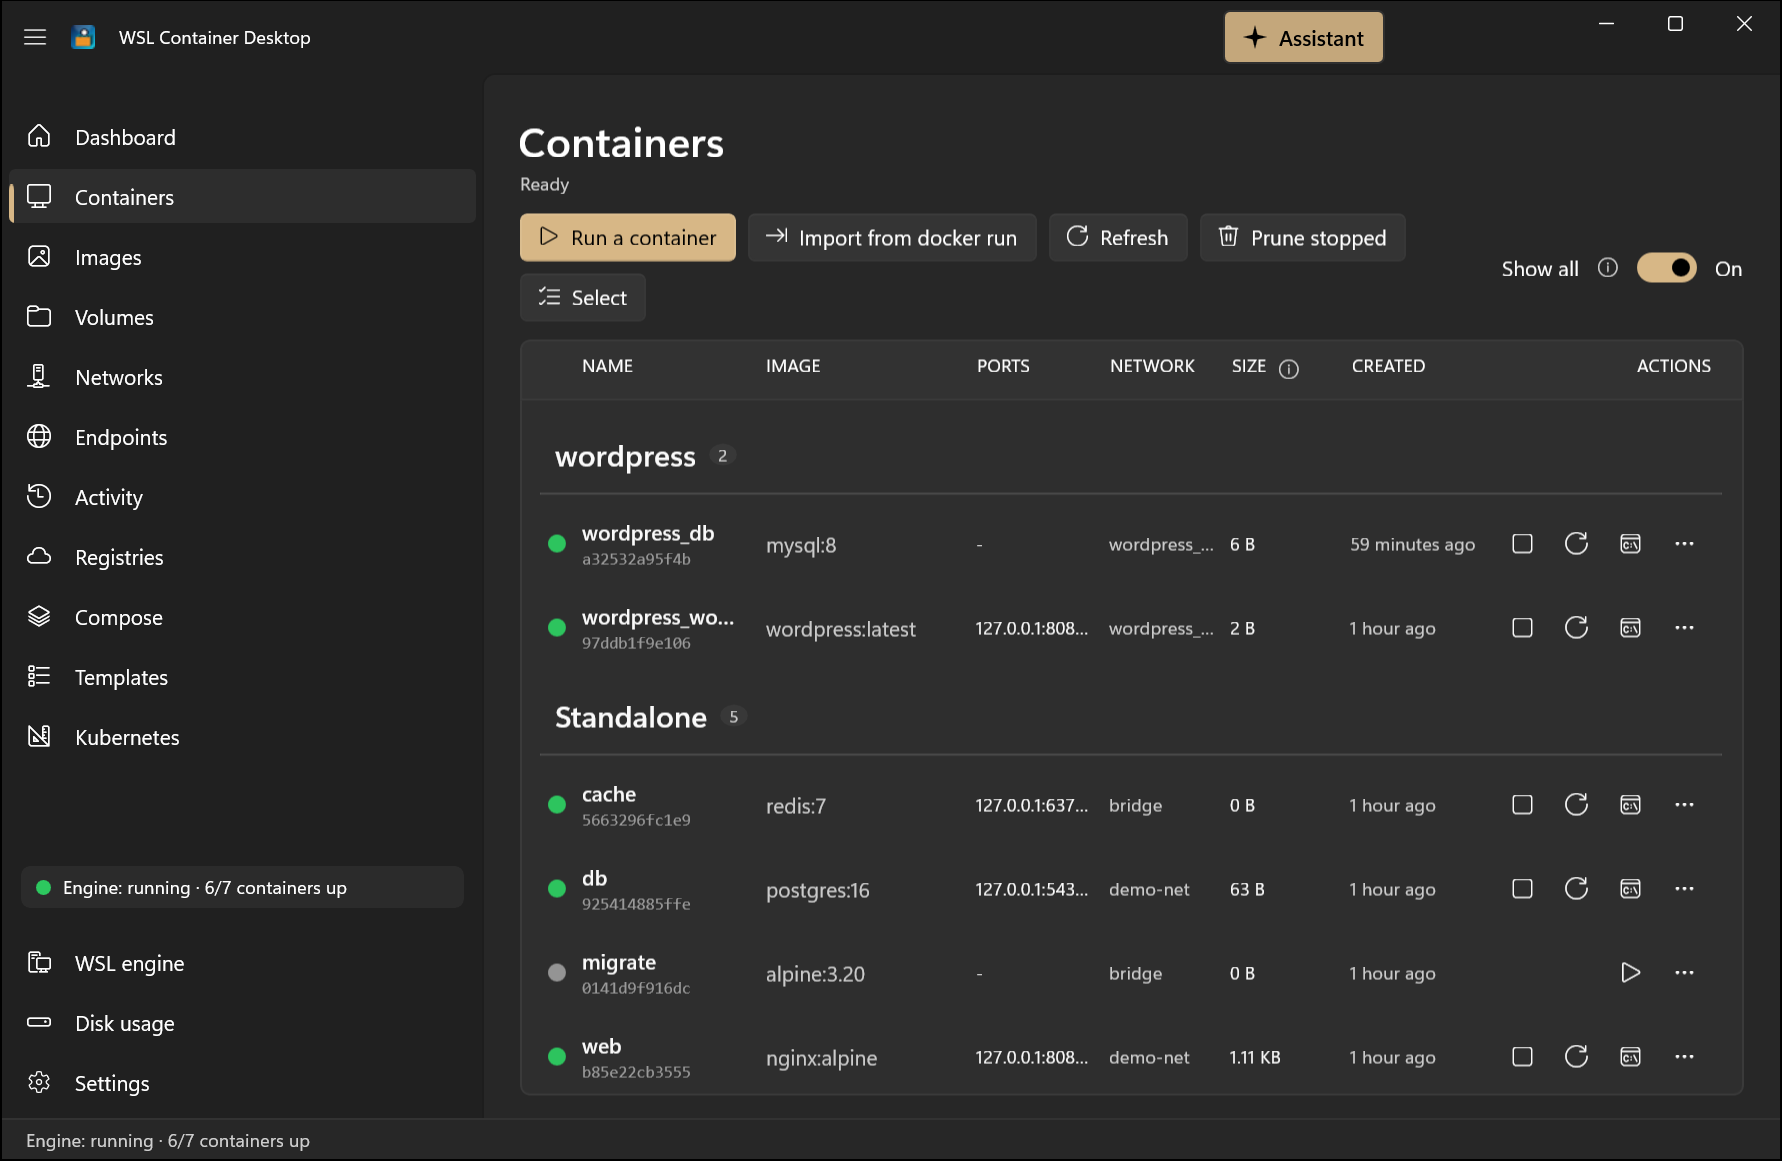Go to Images section
This screenshot has width=1782, height=1161.
pyautogui.click(x=242, y=257)
